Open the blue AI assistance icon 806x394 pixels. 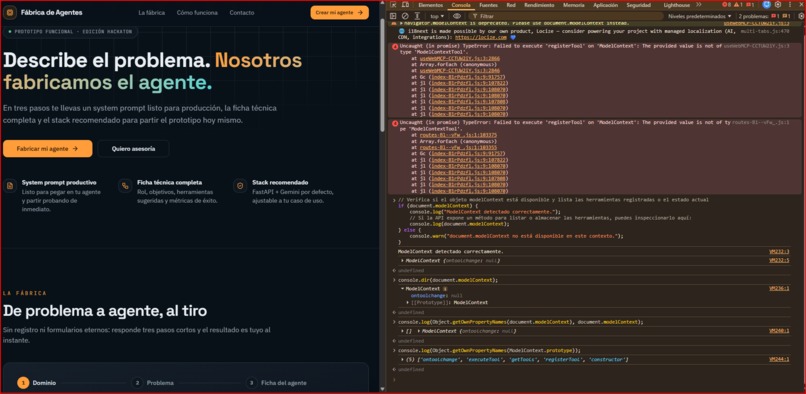point(766,5)
